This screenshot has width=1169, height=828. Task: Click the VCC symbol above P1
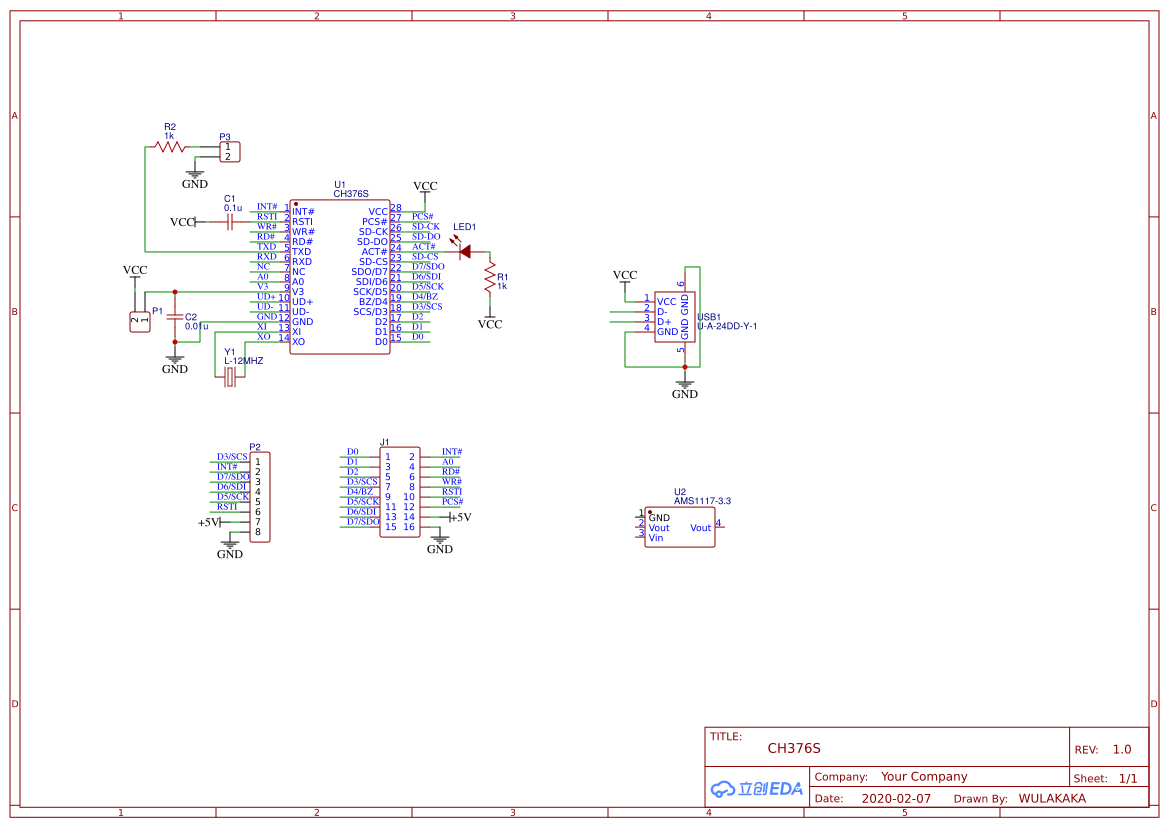click(x=135, y=274)
